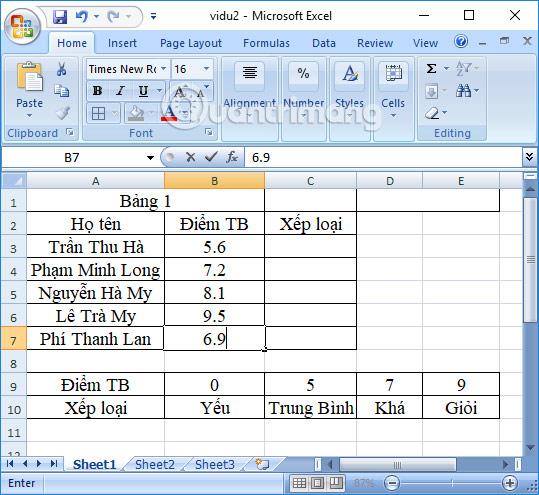The height and width of the screenshot is (495, 539).
Task: Click the Clear eraser icon
Action: click(x=432, y=113)
